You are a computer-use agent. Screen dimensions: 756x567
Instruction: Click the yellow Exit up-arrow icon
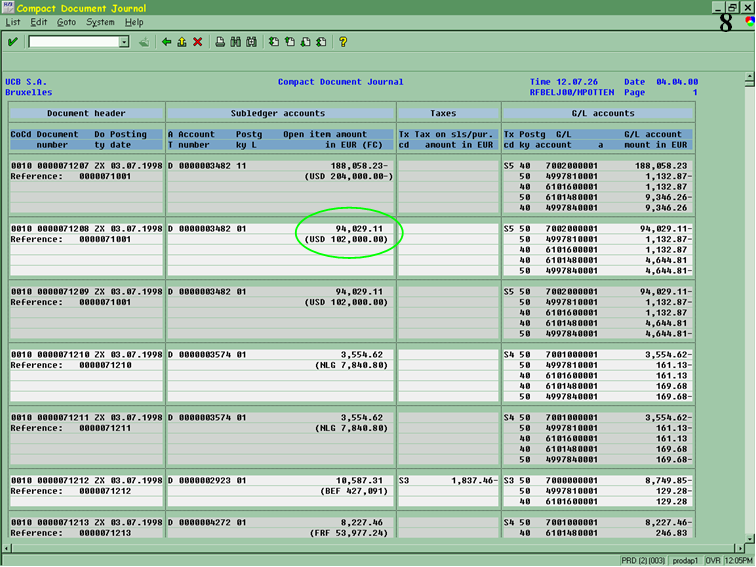pos(181,42)
